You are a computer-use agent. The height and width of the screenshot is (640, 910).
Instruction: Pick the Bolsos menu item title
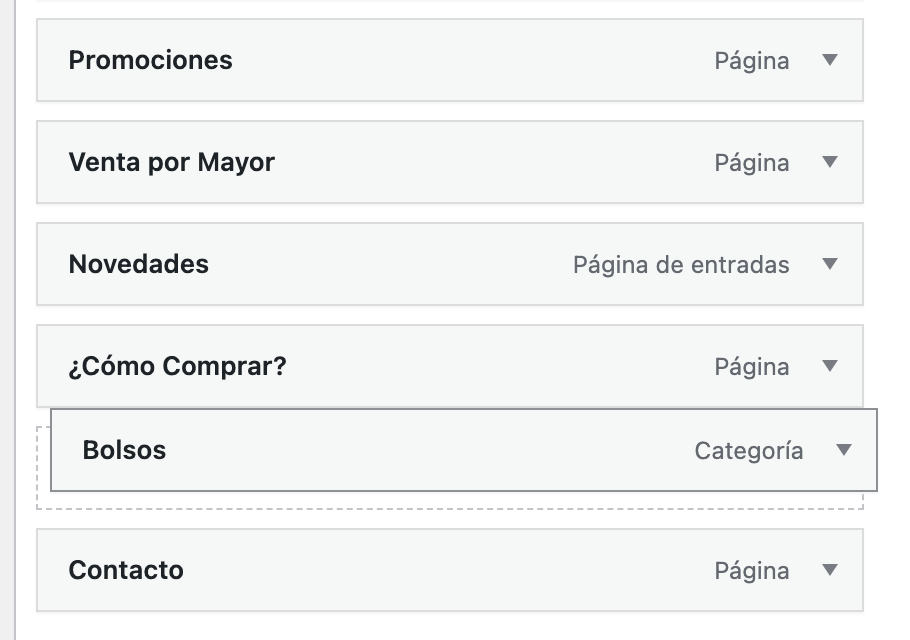click(124, 450)
